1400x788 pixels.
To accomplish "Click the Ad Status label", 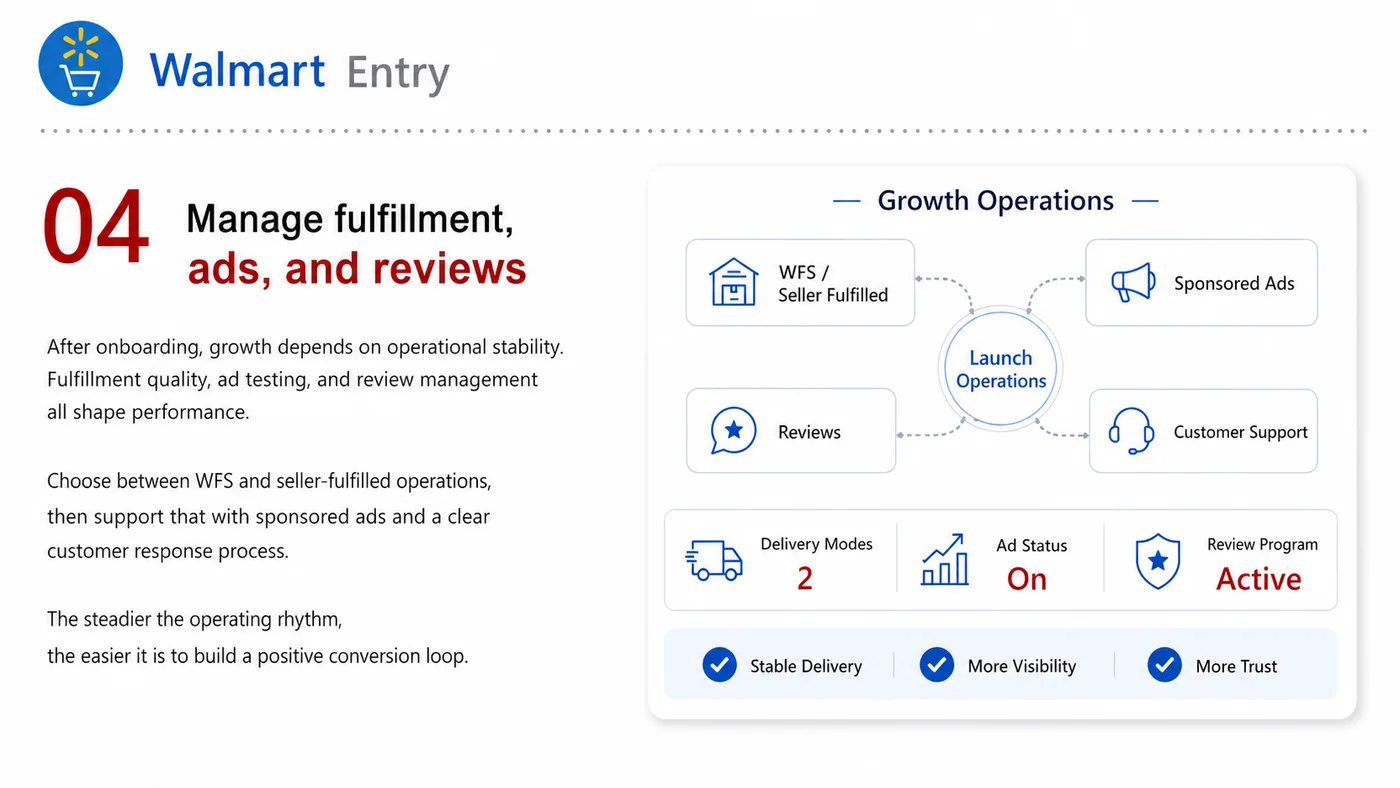I will click(x=1031, y=545).
